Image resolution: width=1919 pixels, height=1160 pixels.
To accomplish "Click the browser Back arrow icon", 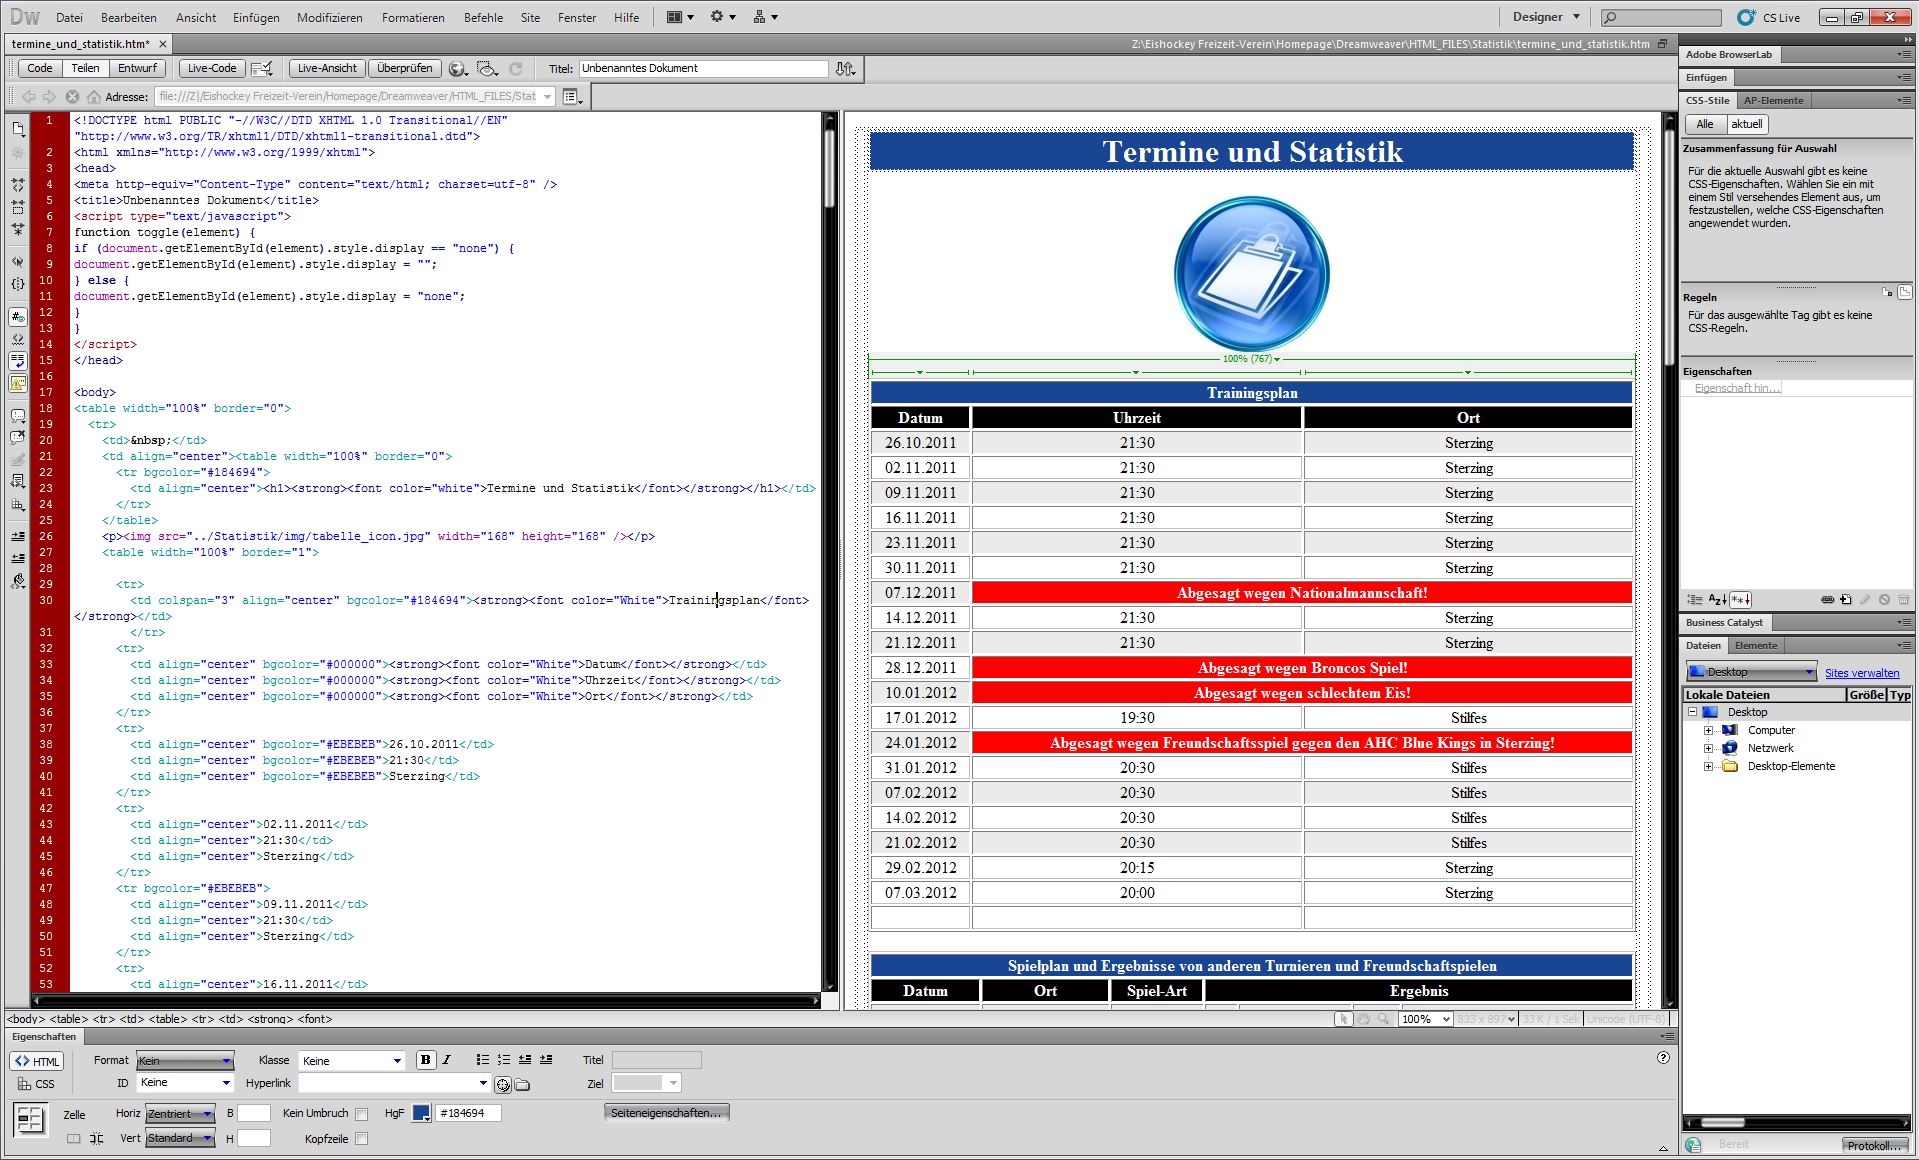I will pyautogui.click(x=28, y=97).
